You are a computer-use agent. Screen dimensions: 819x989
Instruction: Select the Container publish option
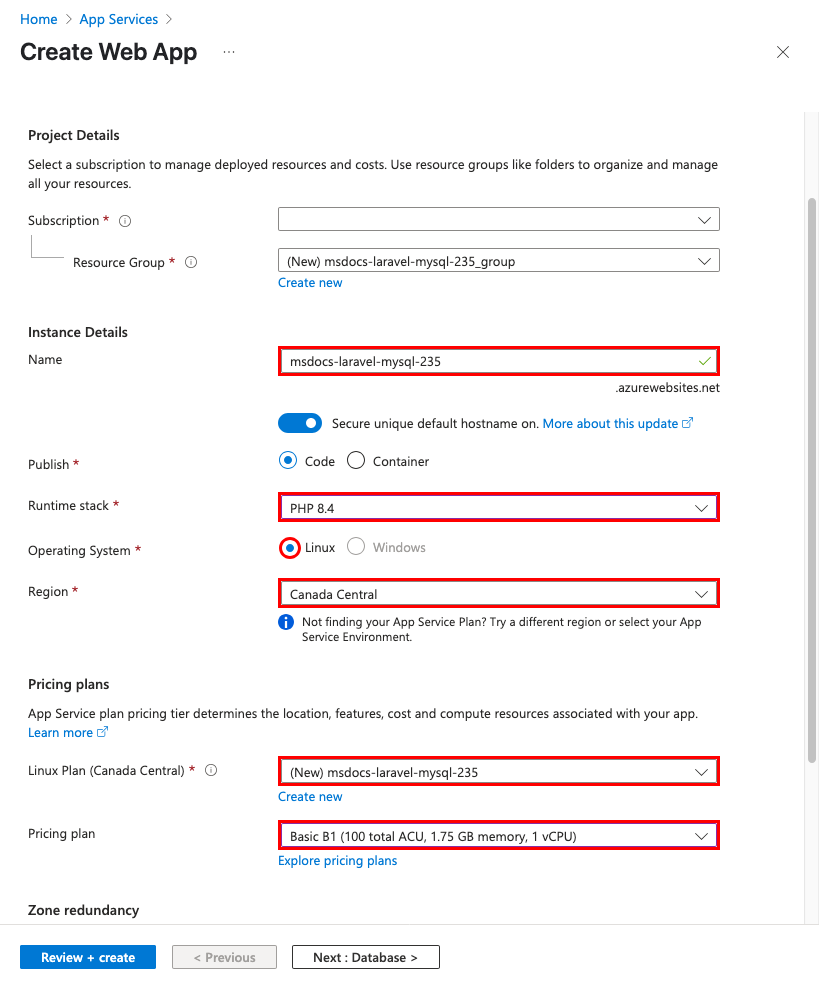pyautogui.click(x=355, y=460)
